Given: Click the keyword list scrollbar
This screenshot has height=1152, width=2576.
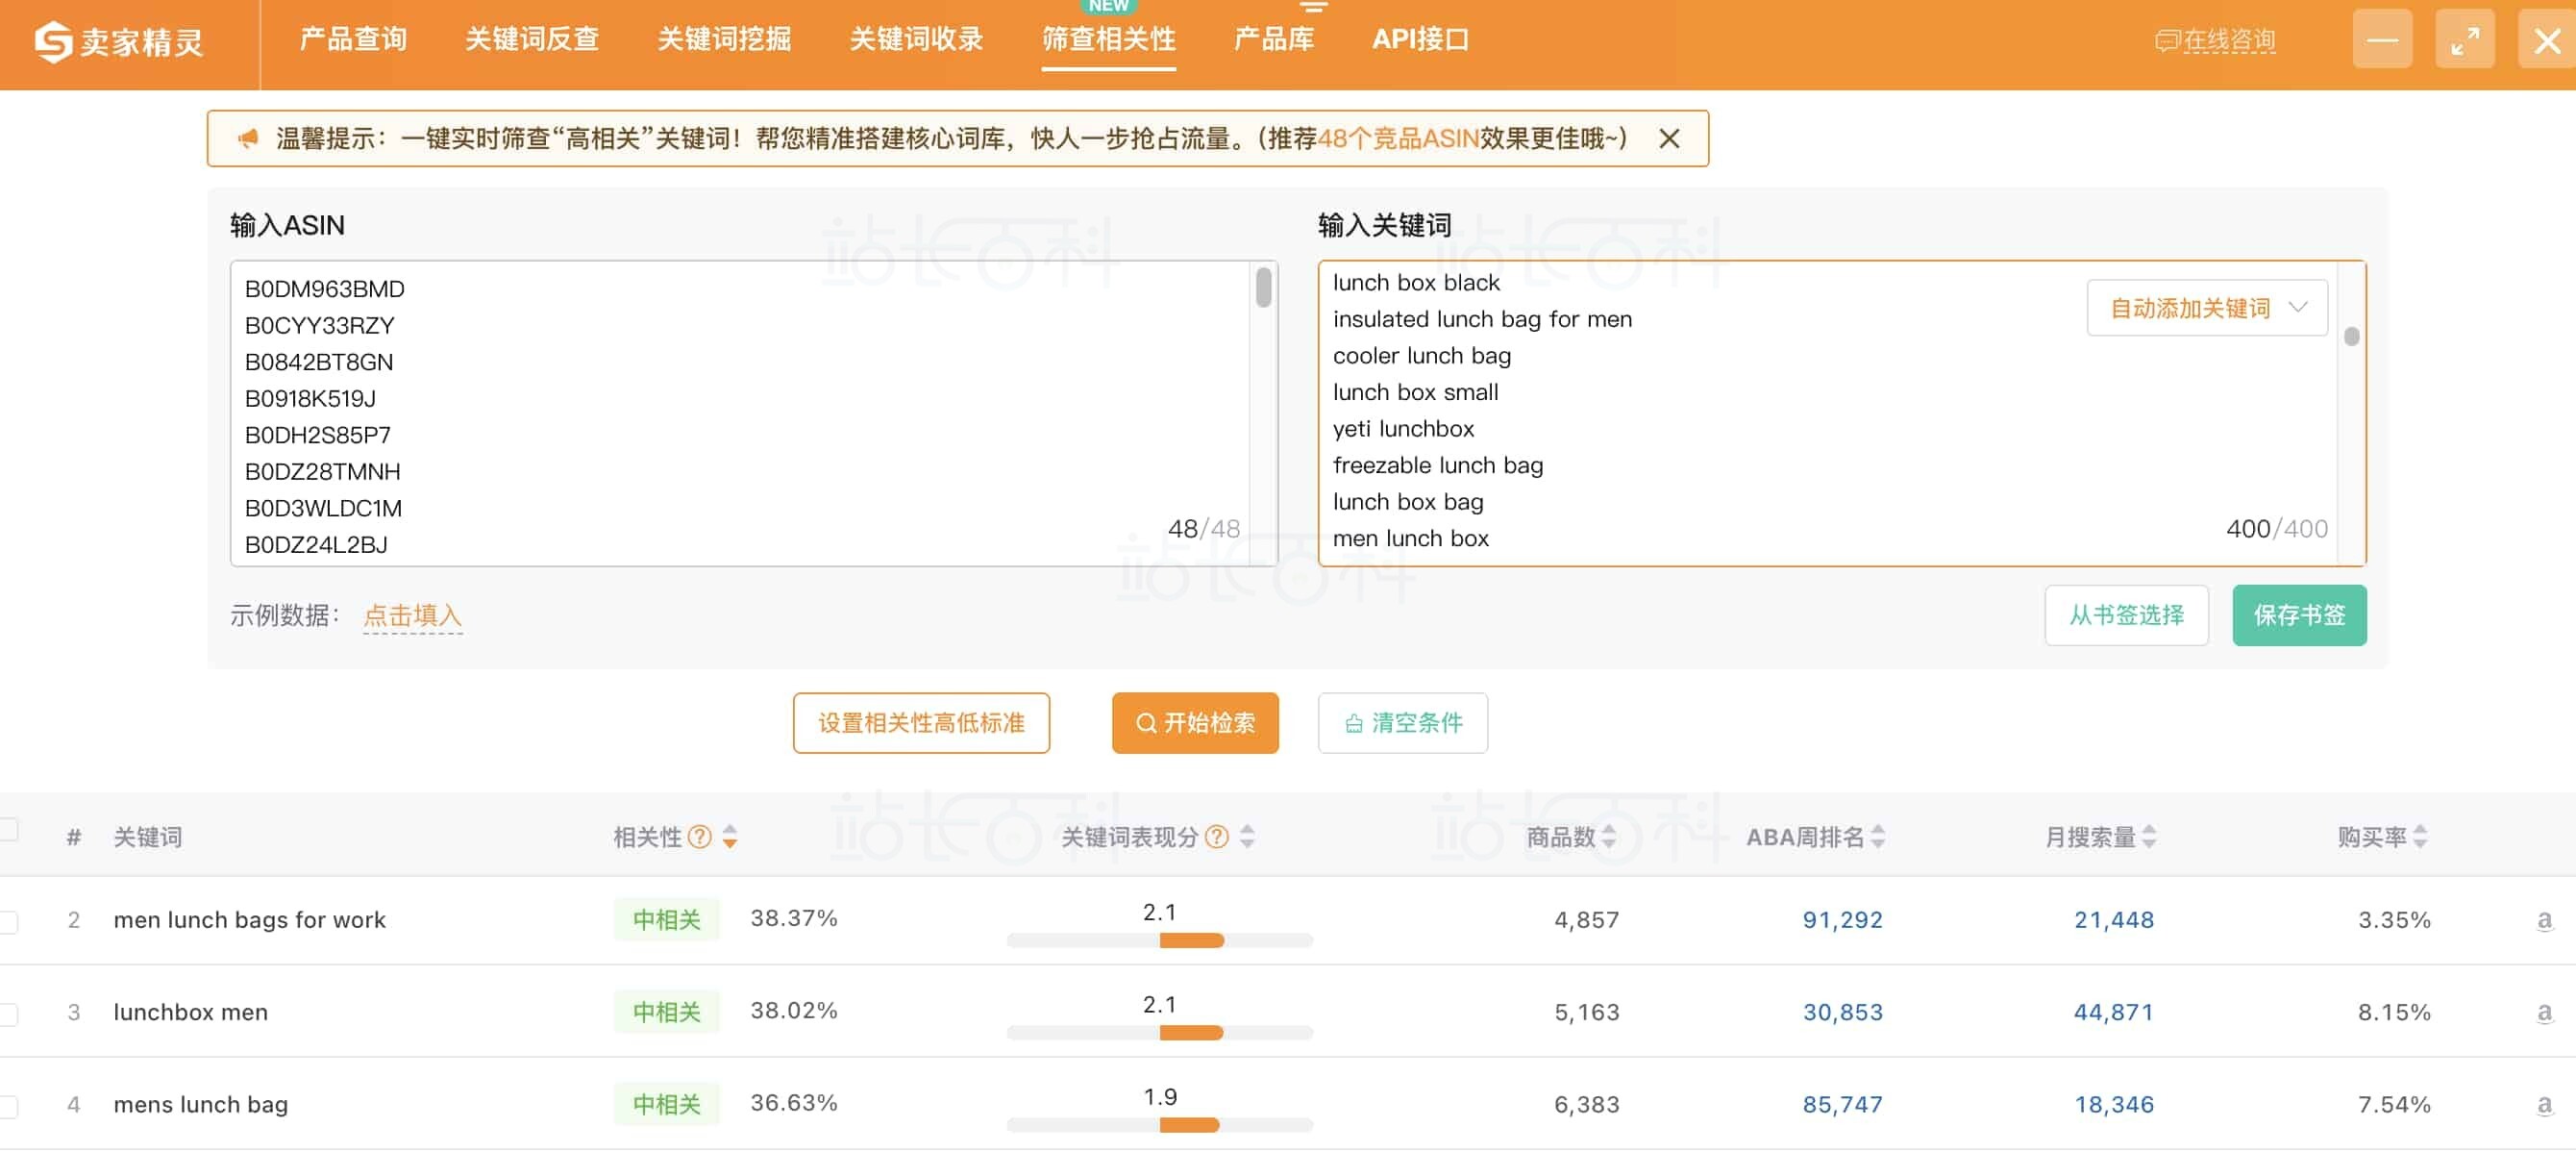Looking at the screenshot, I should pyautogui.click(x=2352, y=336).
